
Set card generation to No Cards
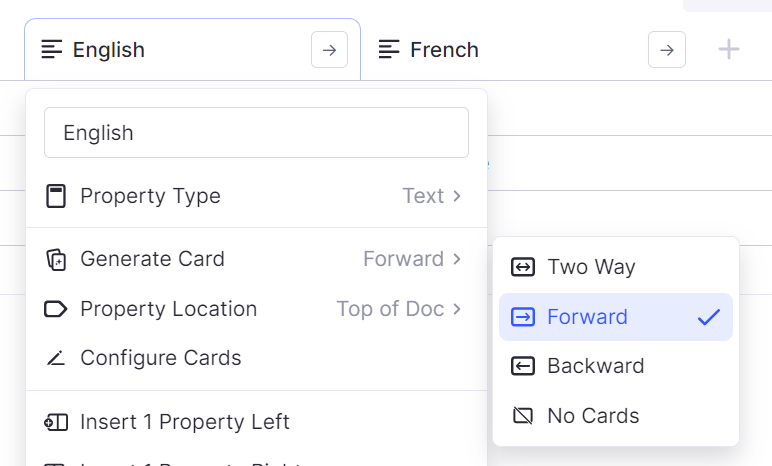616,416
